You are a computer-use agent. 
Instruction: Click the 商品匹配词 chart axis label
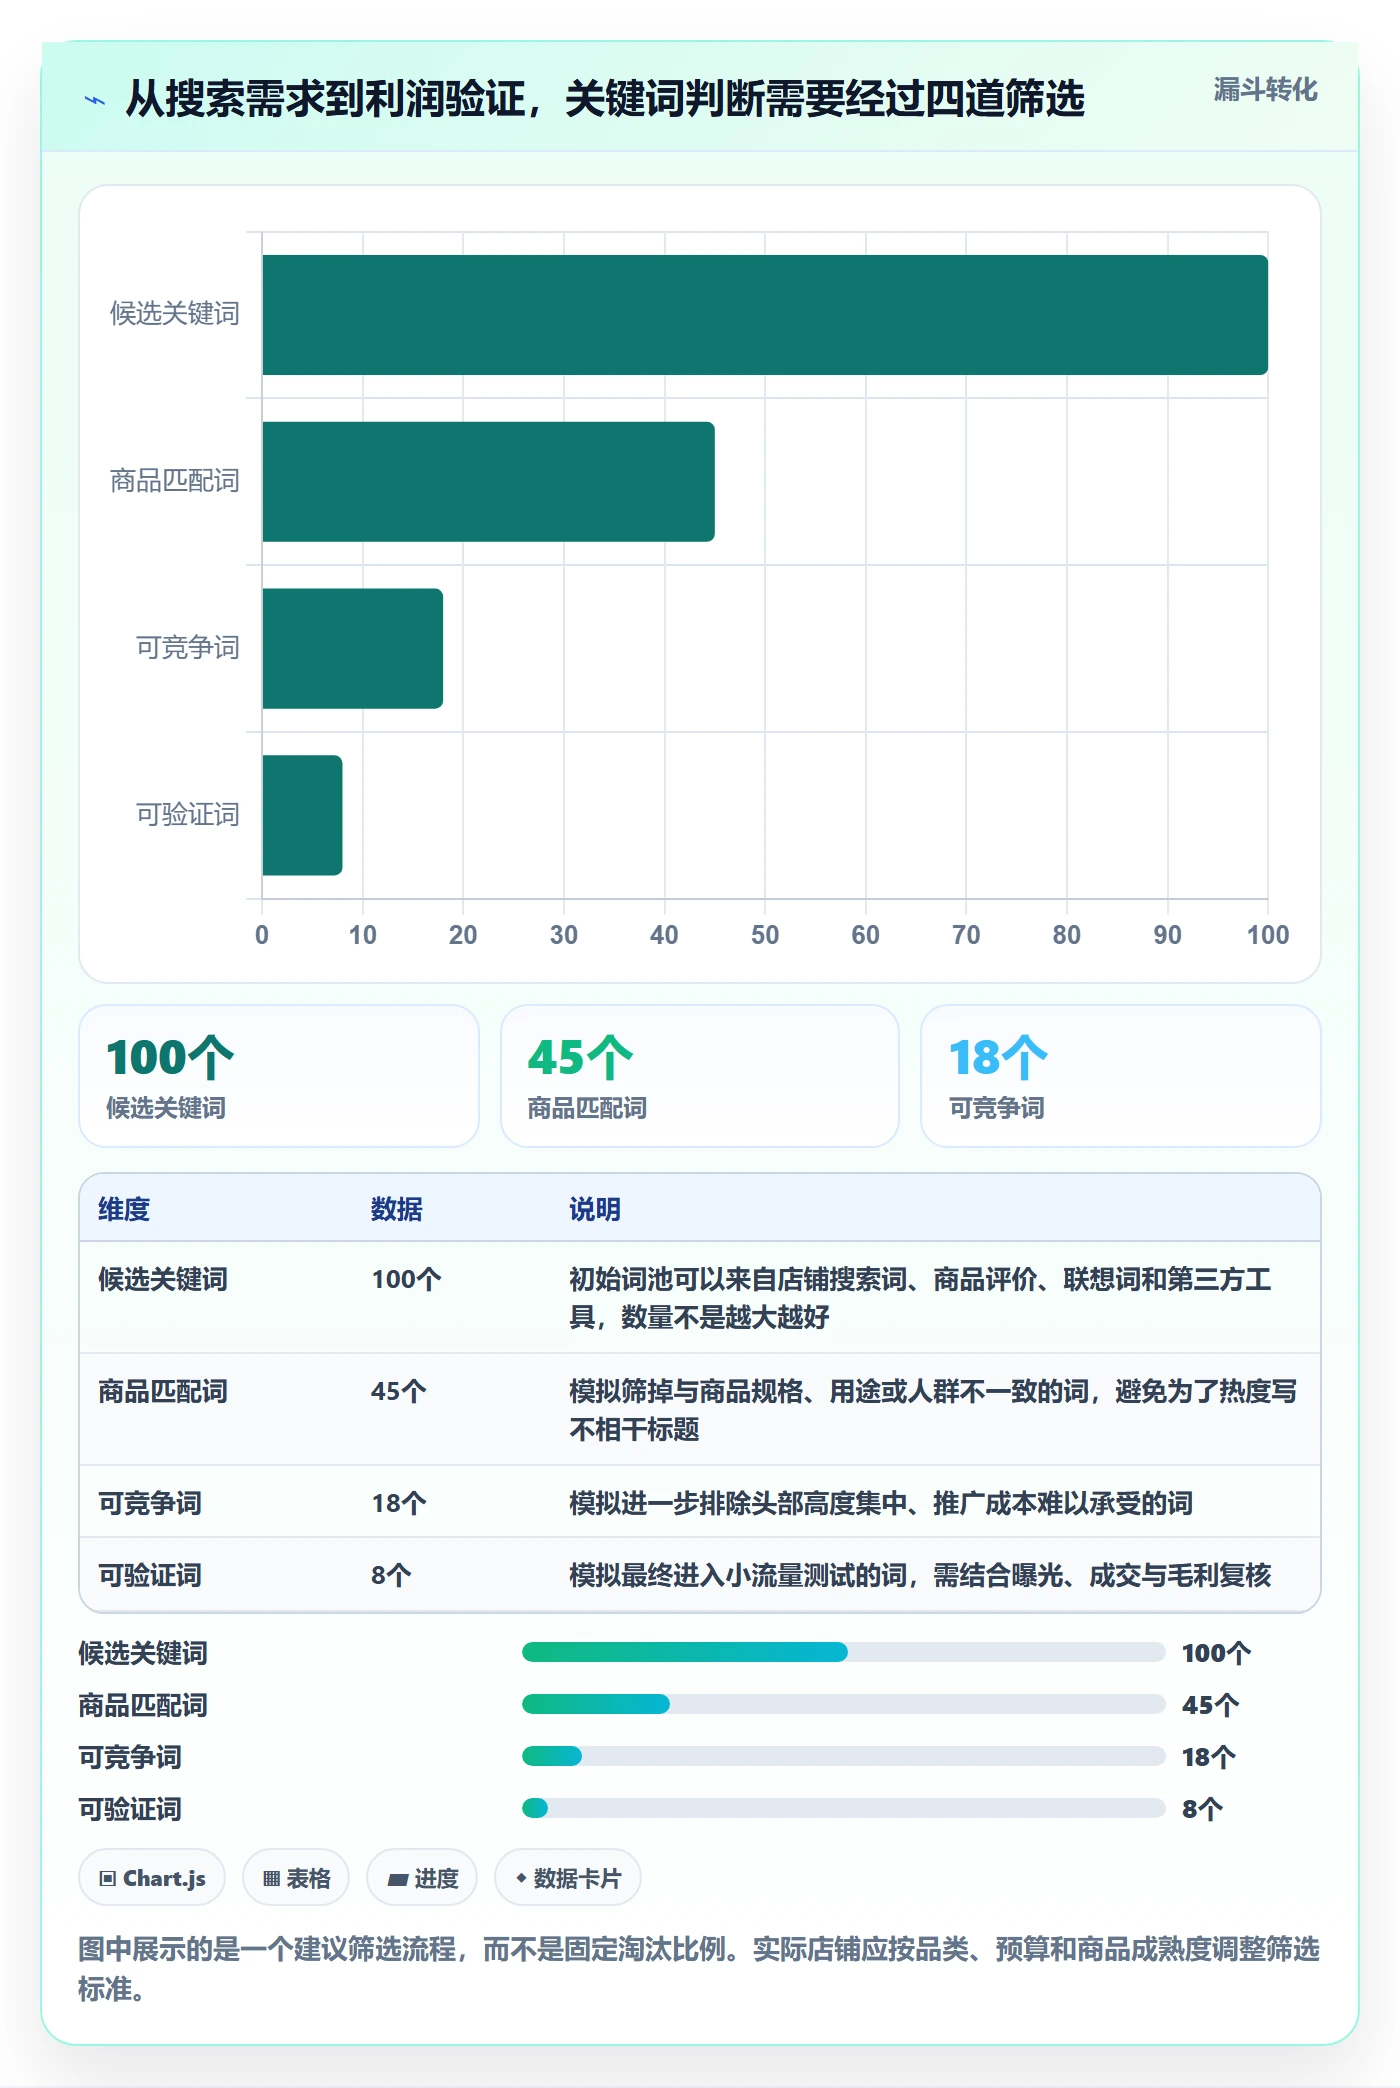[175, 481]
